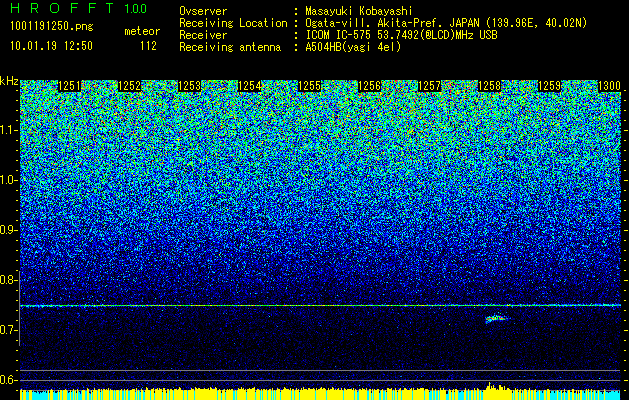Click the date stamp 10.01.19 12:50
Screen dimensions: 629x400
coord(51,46)
